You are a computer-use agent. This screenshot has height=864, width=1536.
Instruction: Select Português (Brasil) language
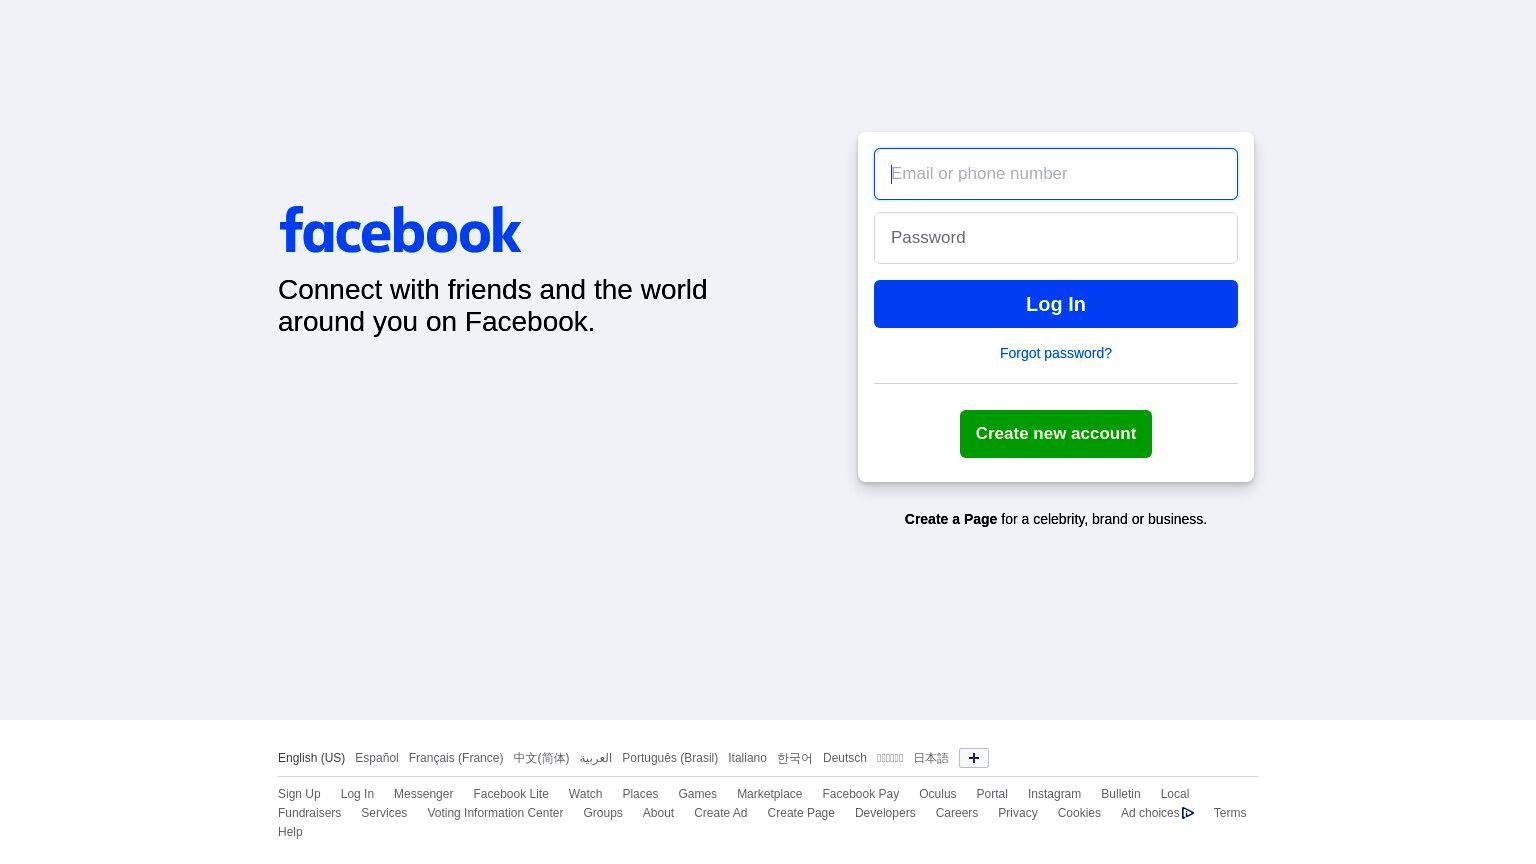(670, 758)
